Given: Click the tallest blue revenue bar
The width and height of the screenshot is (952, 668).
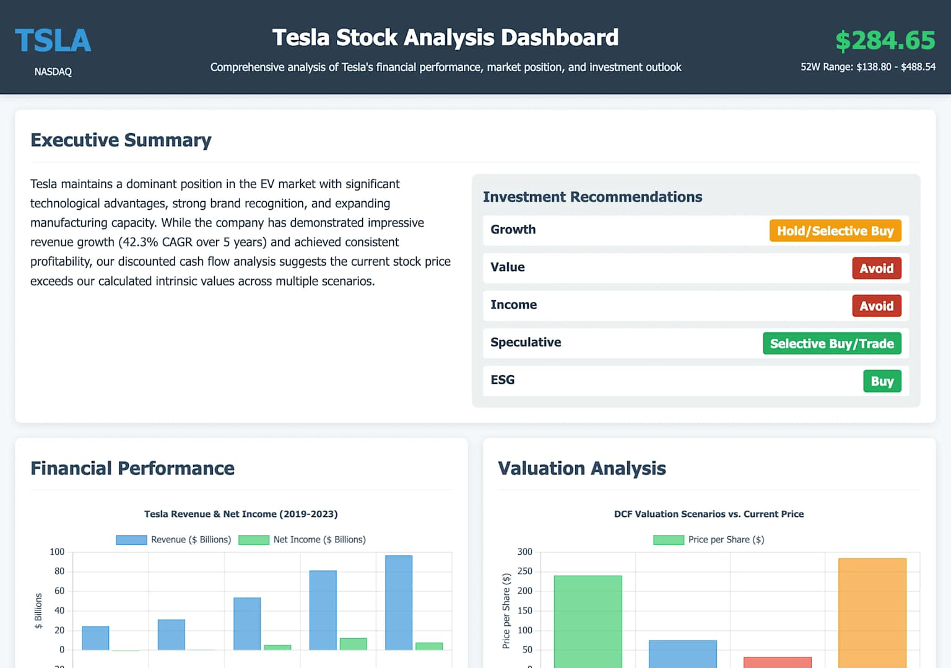Looking at the screenshot, I should point(399,602).
